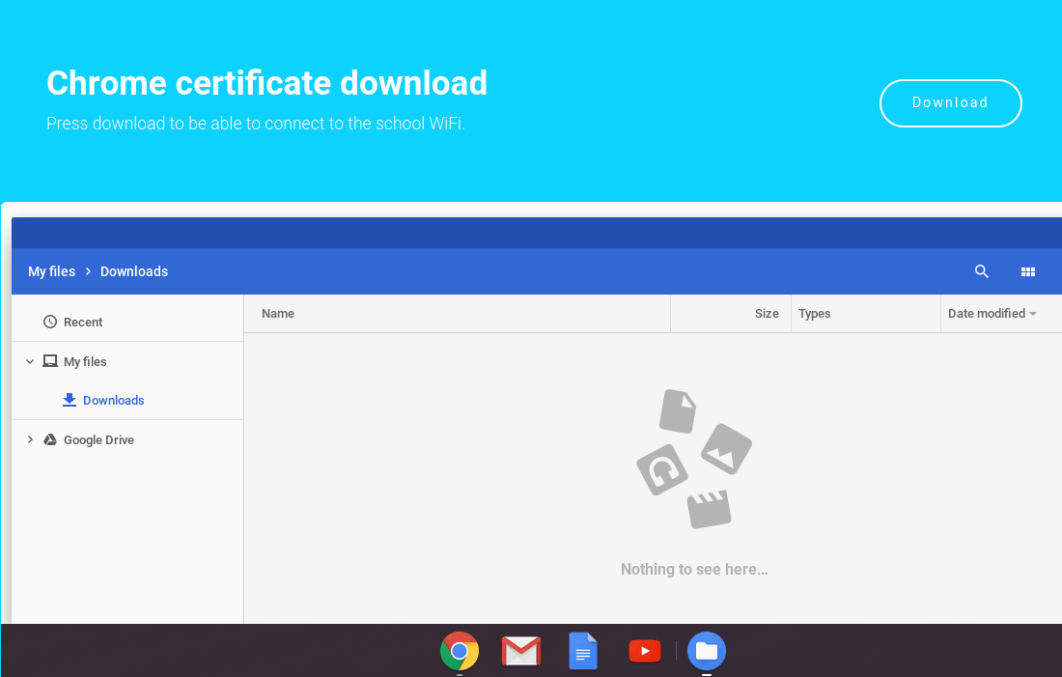
Task: Select the Downloads sidebar entry
Action: pos(113,400)
